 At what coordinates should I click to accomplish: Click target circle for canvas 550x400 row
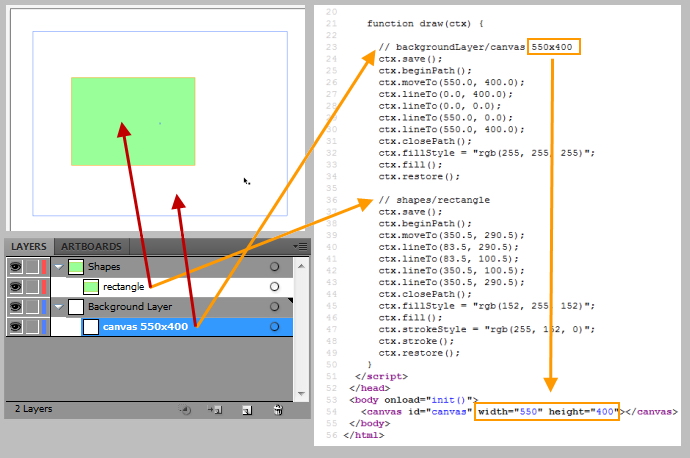pyautogui.click(x=274, y=326)
